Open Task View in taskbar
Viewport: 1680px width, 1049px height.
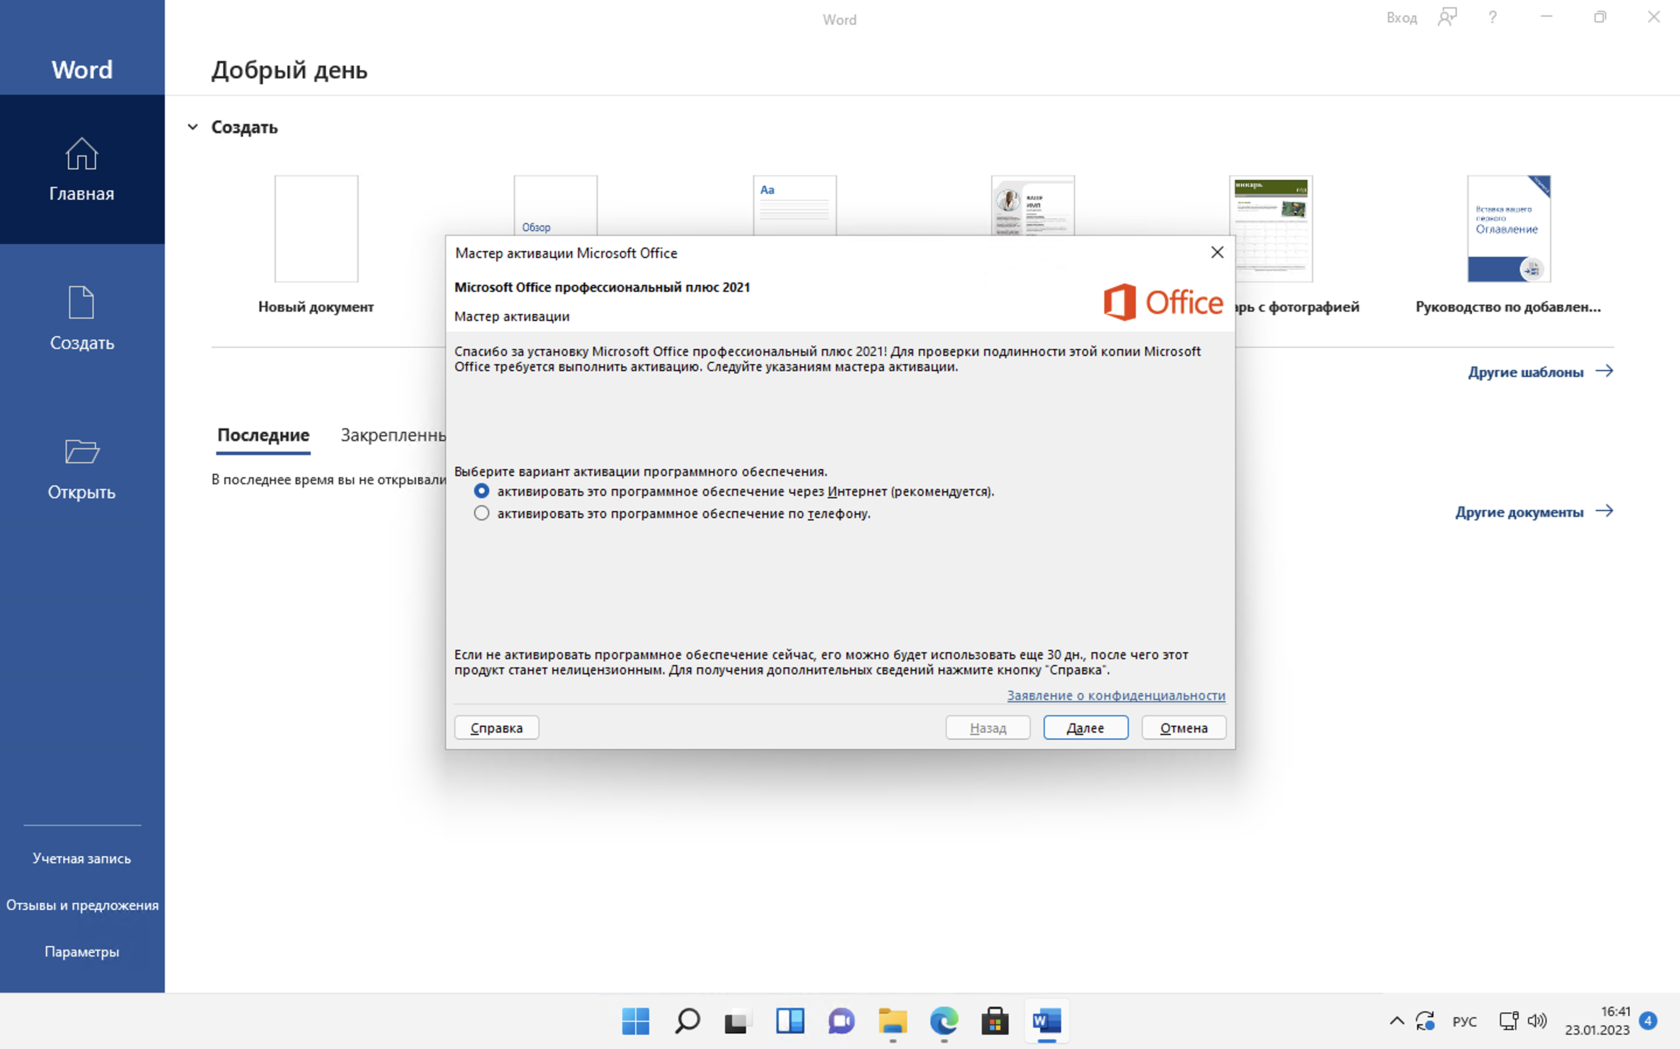tap(738, 1021)
